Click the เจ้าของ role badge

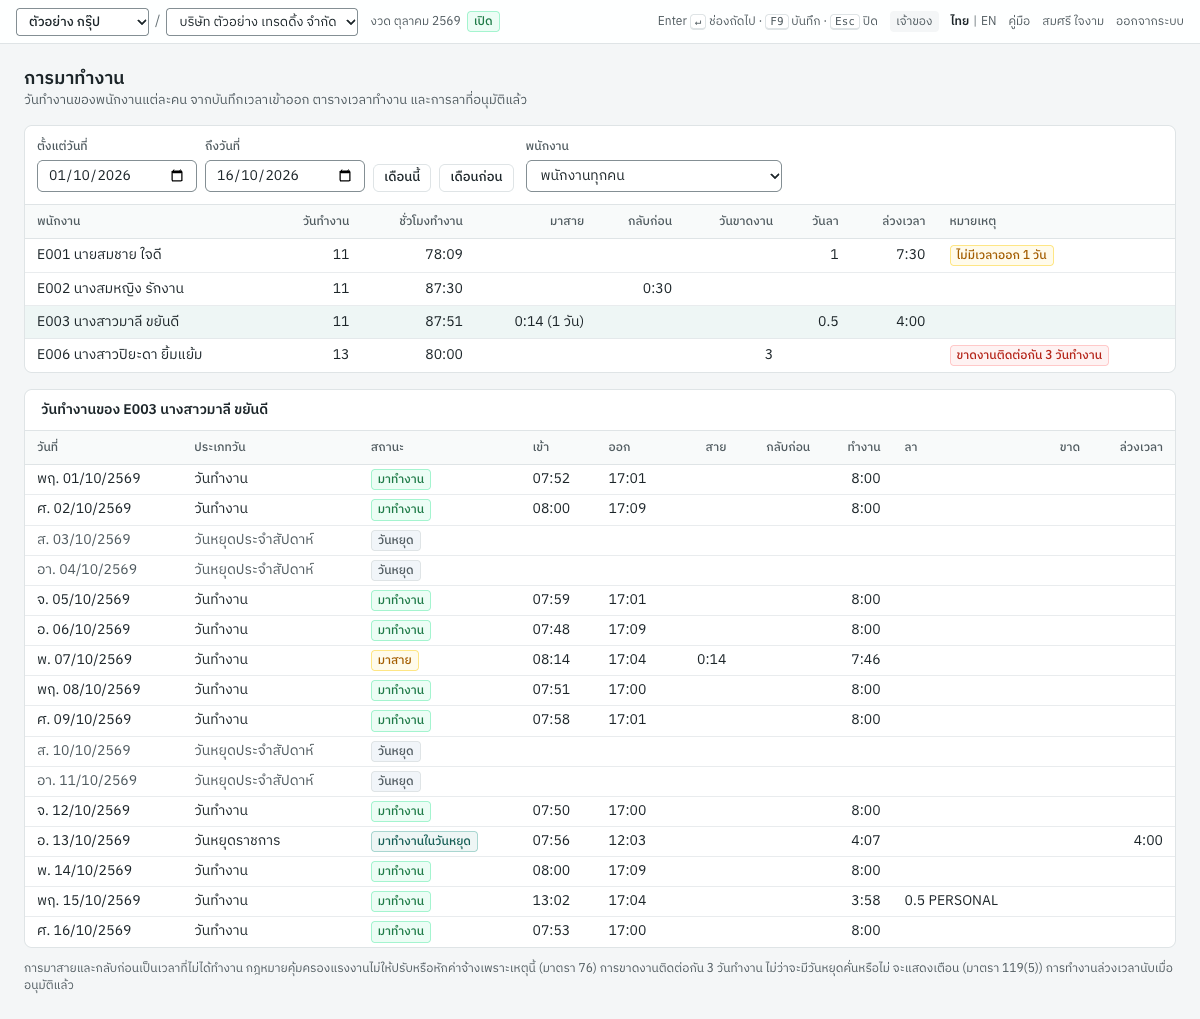pos(914,21)
